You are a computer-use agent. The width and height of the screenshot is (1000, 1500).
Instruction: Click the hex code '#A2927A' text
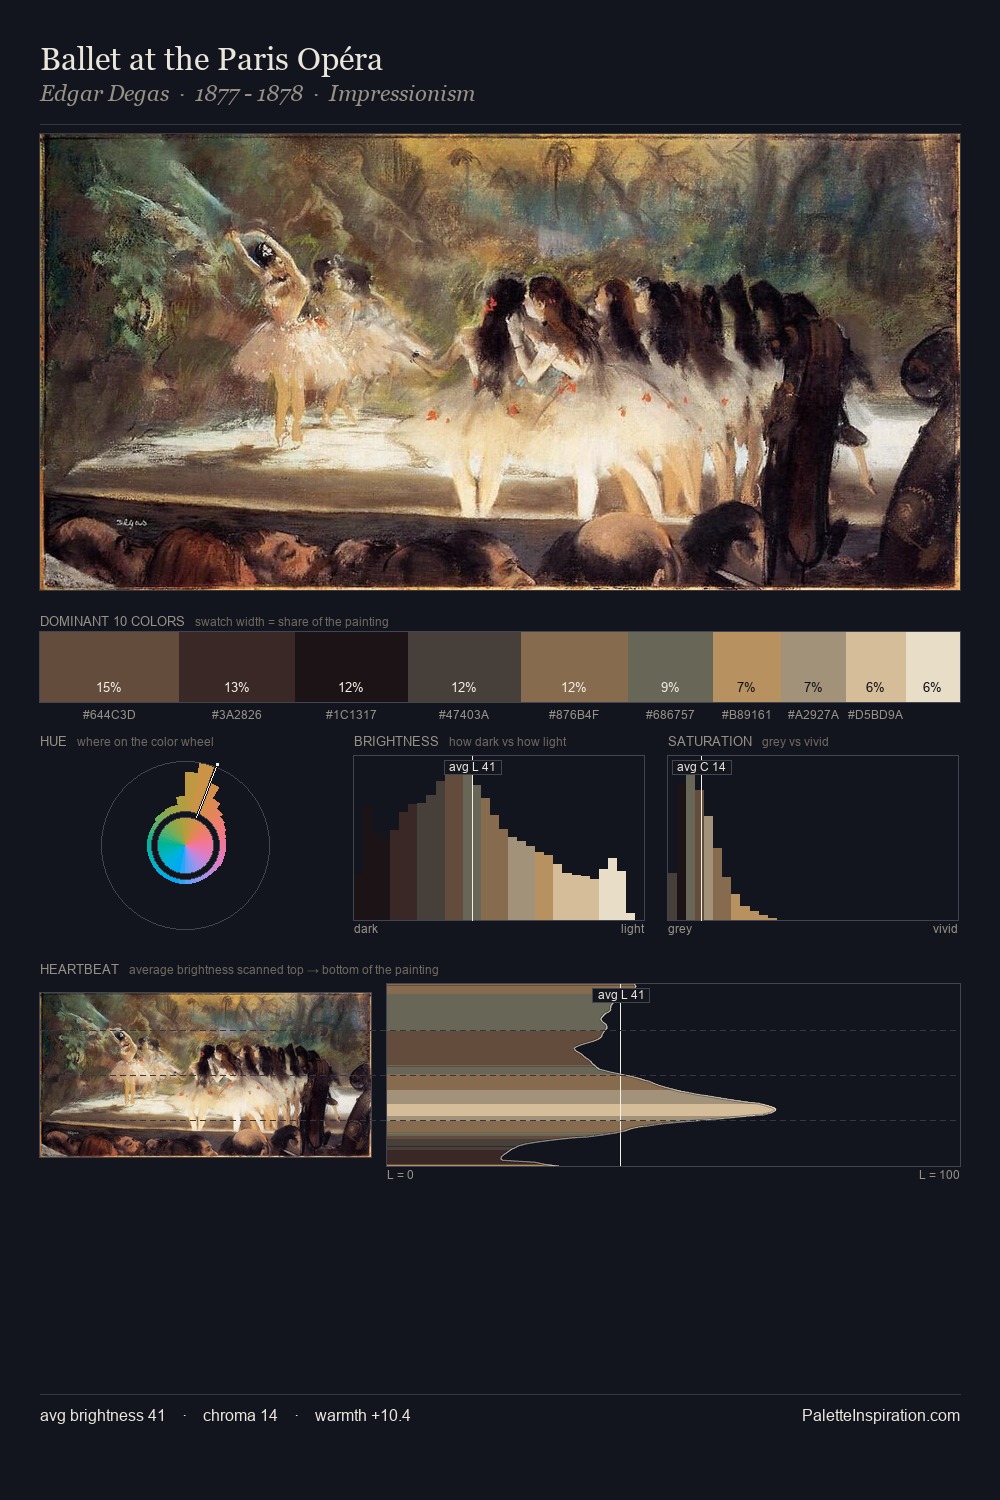(813, 715)
